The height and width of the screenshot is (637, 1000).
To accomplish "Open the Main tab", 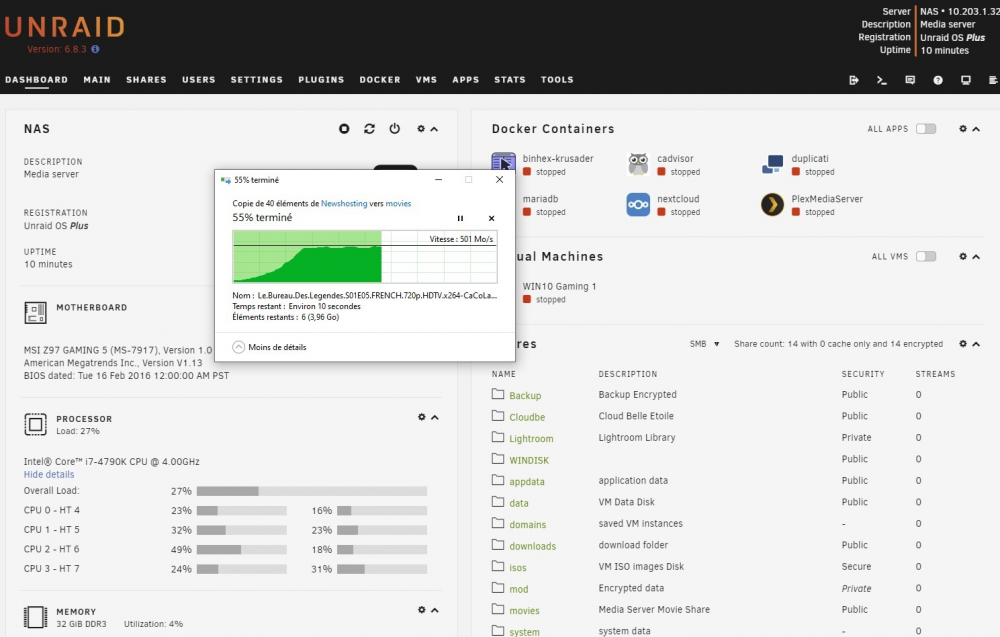I will pyautogui.click(x=97, y=80).
